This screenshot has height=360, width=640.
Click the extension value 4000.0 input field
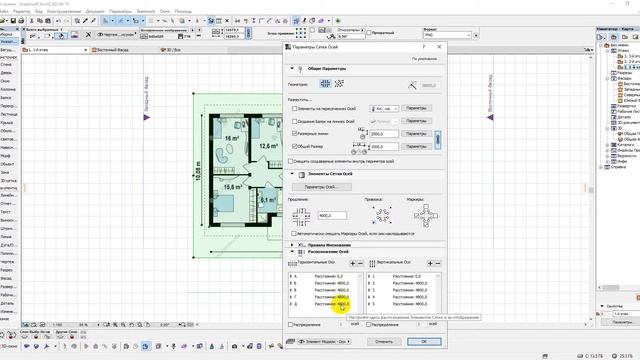click(x=332, y=216)
